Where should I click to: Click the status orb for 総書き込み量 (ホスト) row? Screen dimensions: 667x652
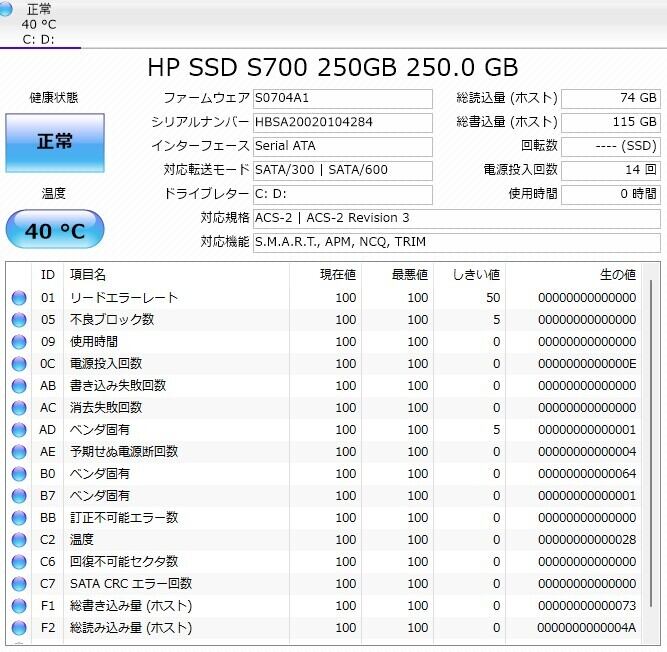19,606
